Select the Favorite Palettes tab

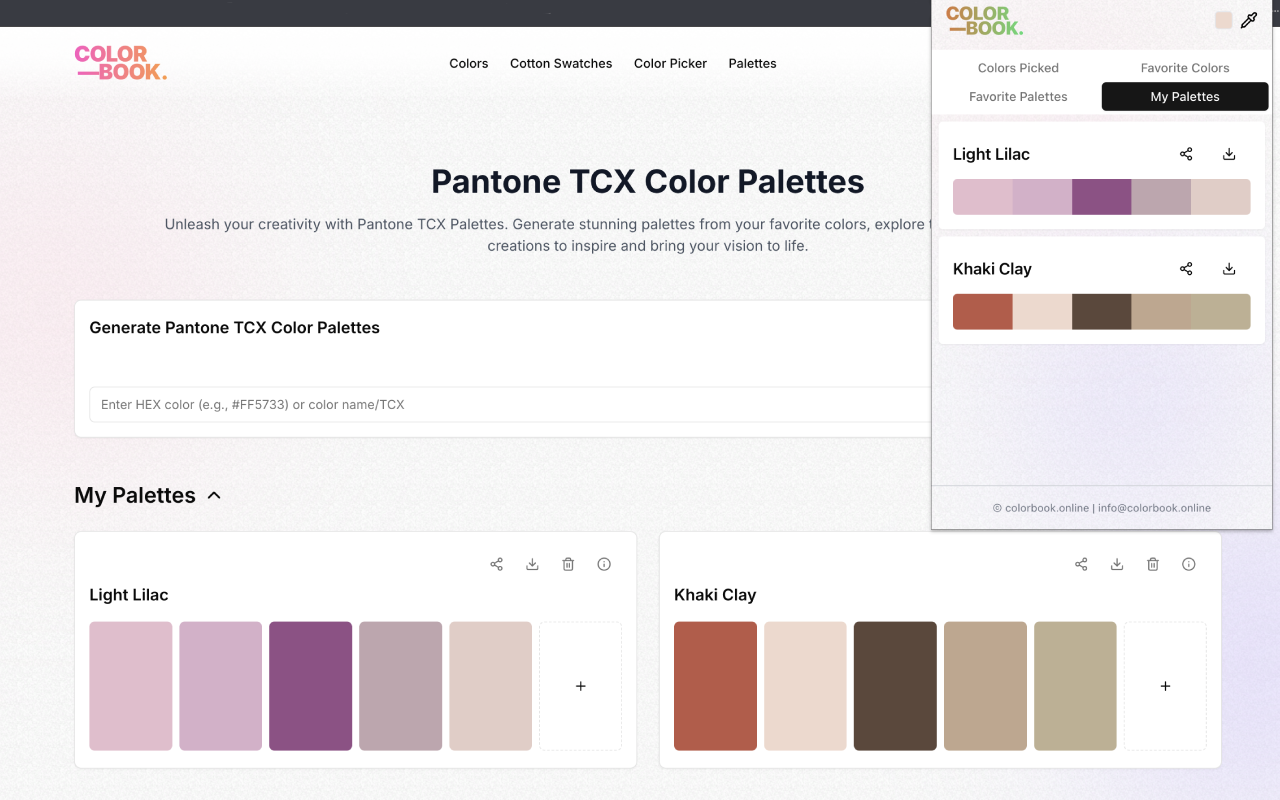coord(1018,97)
